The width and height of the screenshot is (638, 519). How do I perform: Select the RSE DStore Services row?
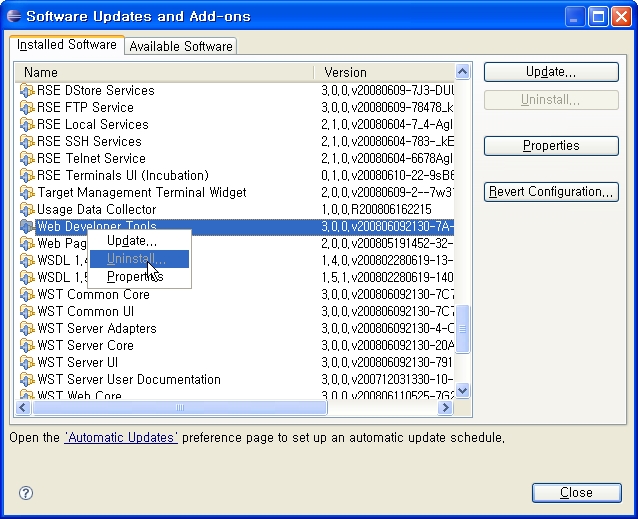point(235,90)
